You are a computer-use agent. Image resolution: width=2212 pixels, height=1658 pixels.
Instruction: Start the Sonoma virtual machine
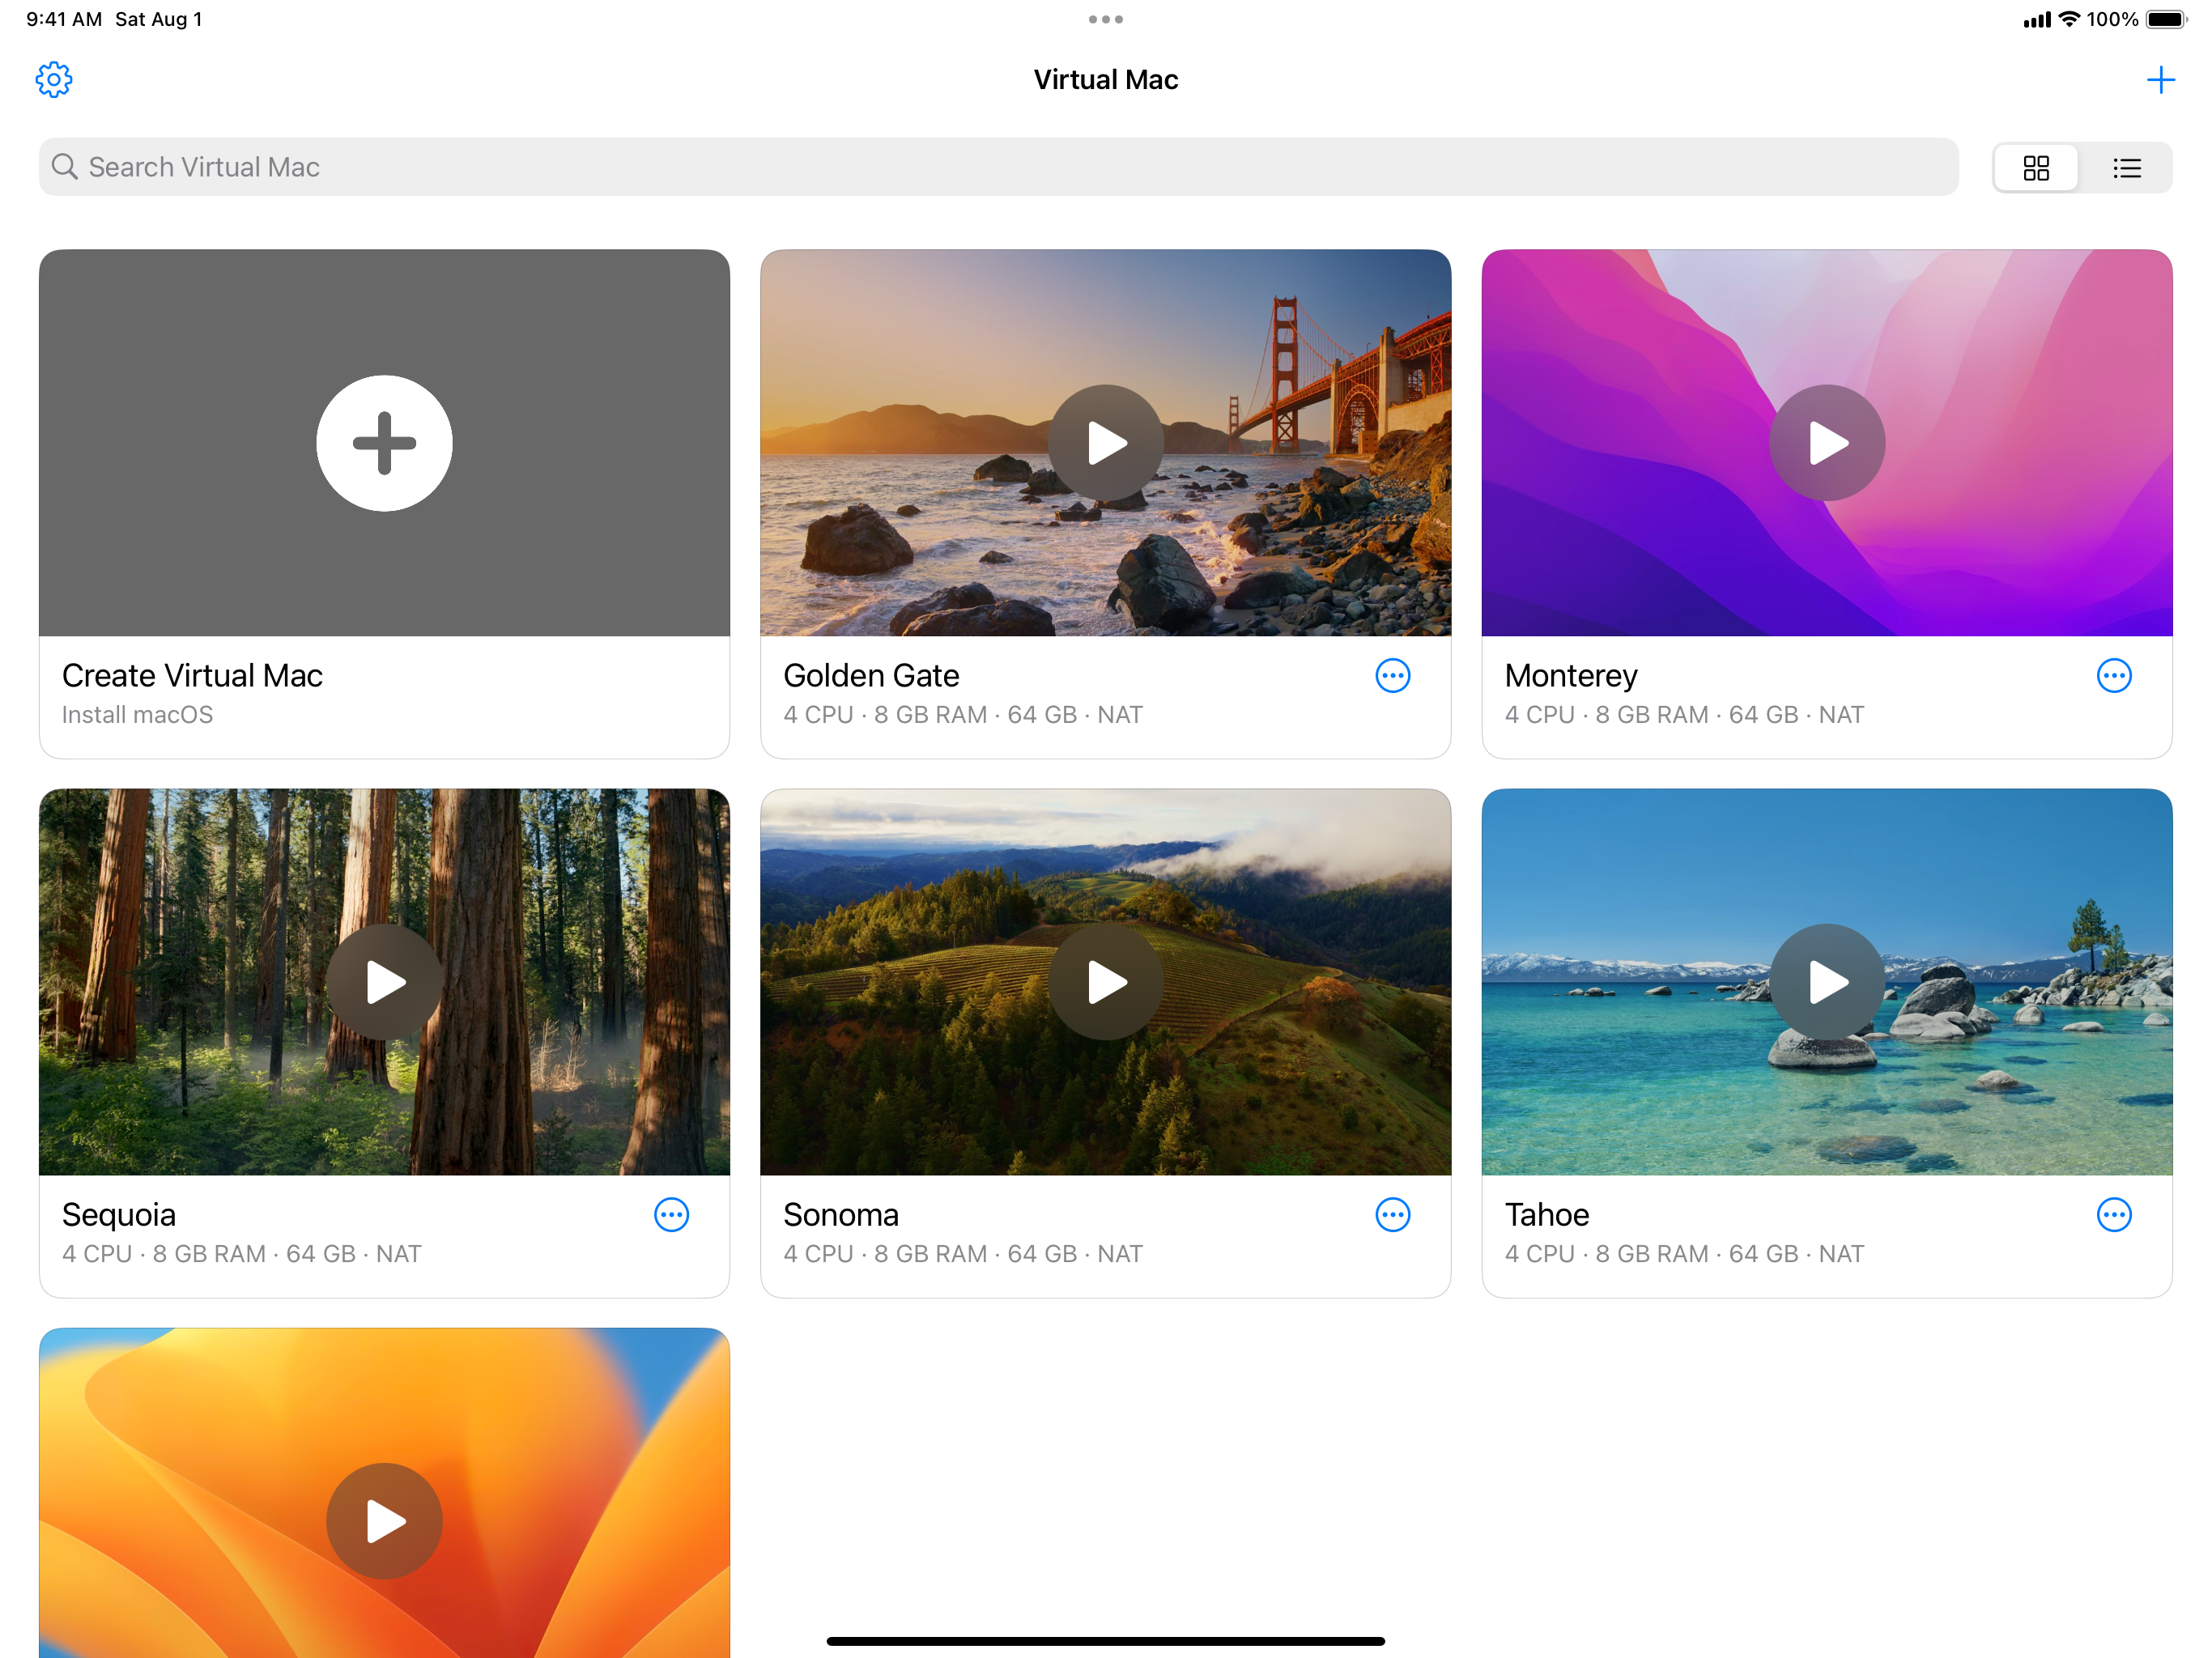(x=1106, y=982)
